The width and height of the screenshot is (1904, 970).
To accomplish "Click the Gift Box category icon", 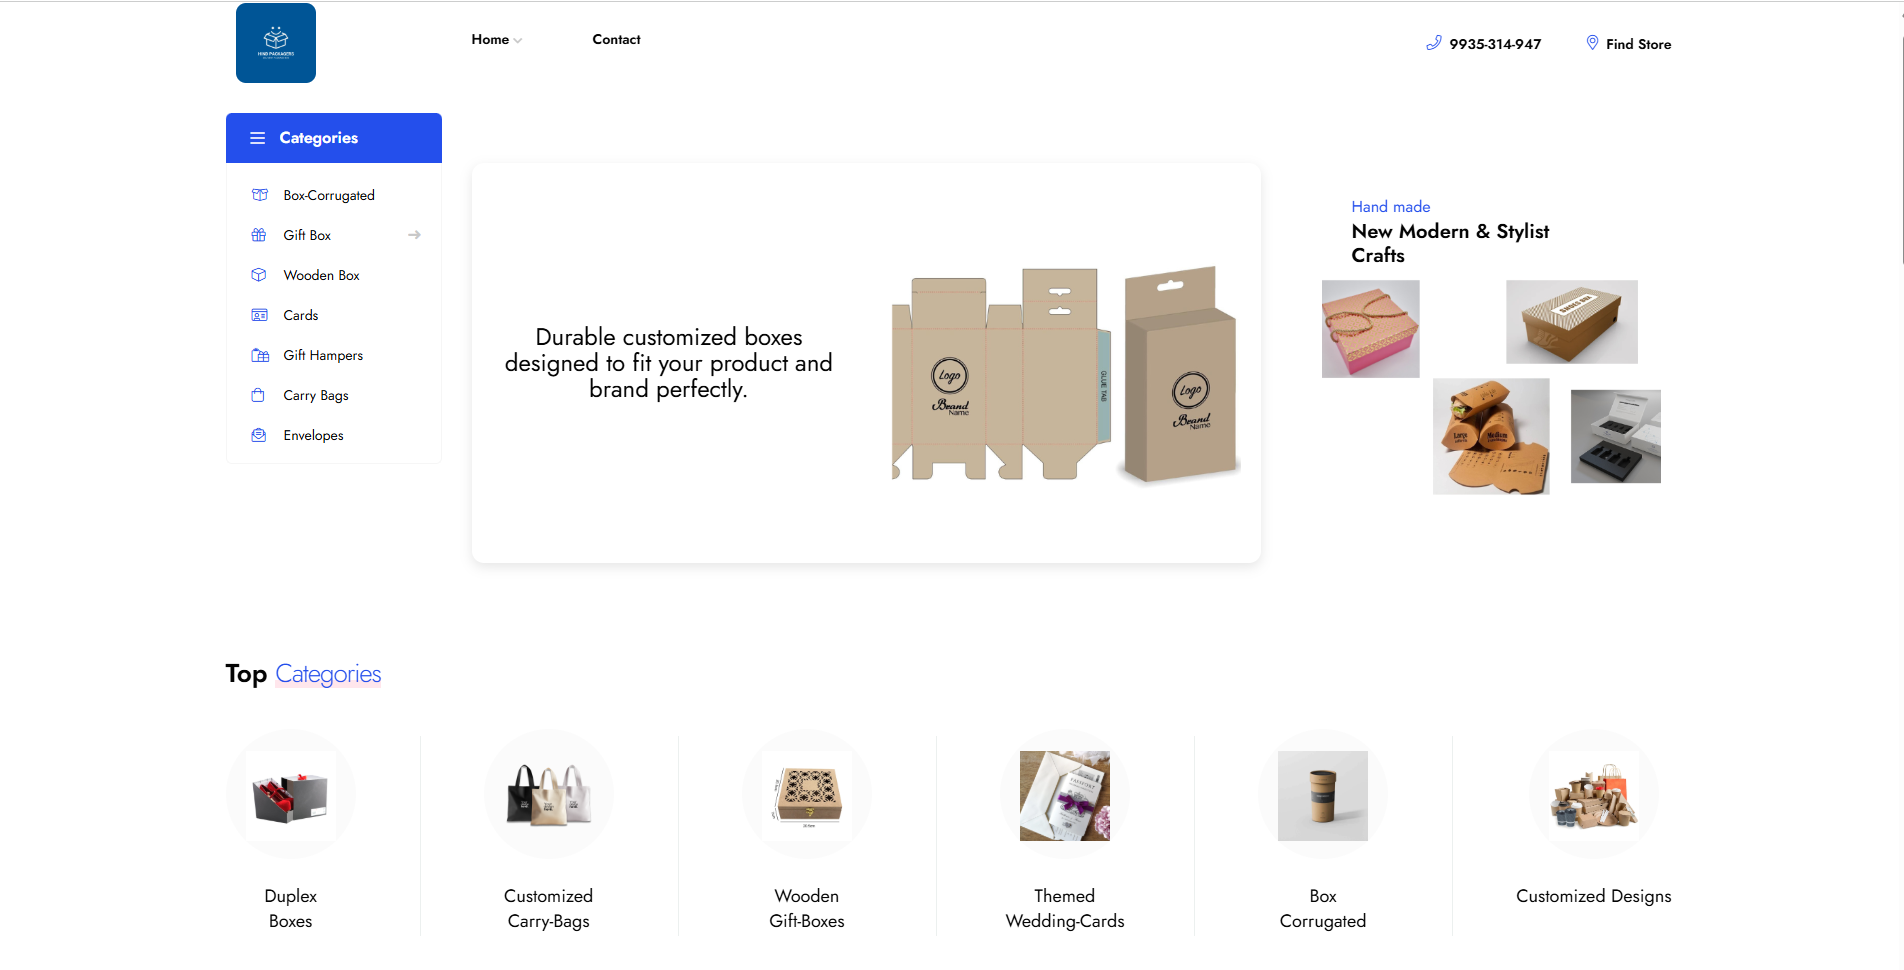I will (x=259, y=235).
